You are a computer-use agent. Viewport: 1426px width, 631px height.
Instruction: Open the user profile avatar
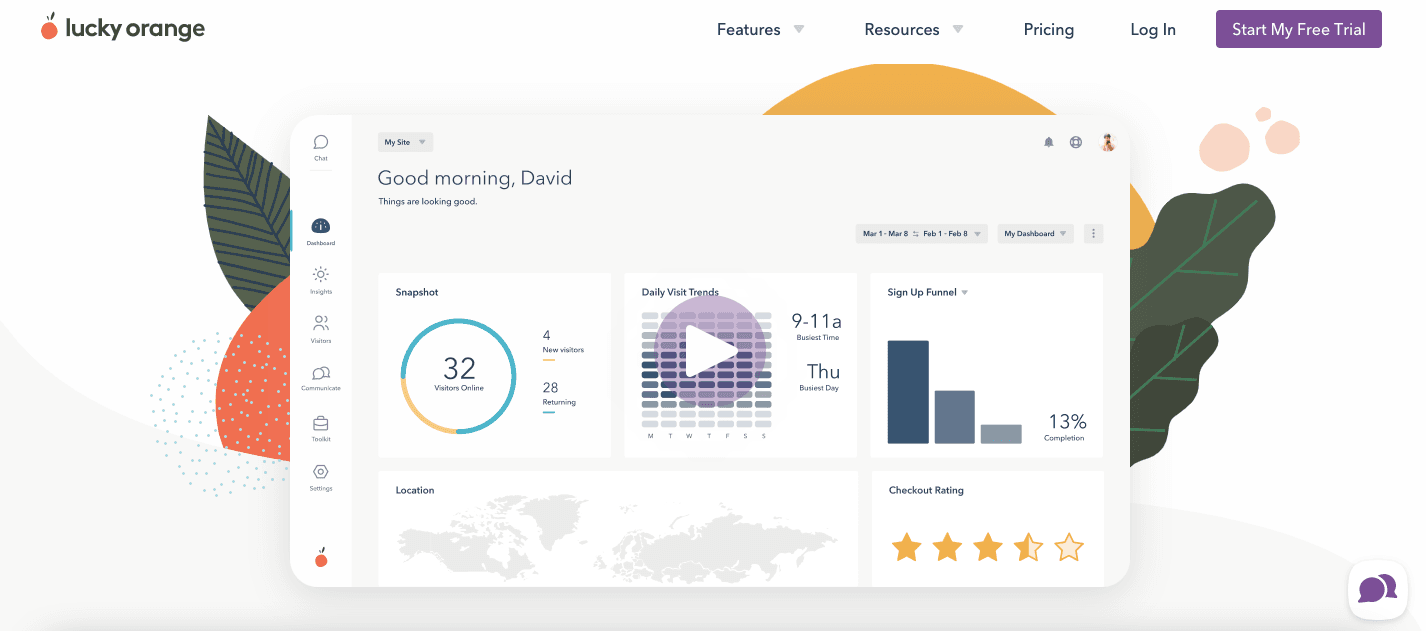(x=1108, y=142)
